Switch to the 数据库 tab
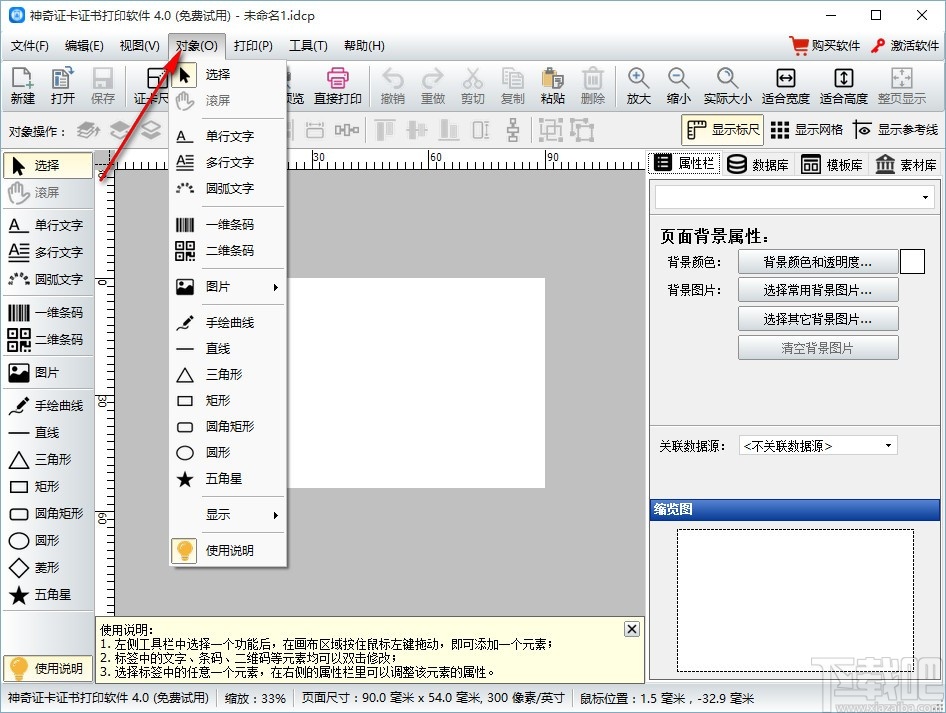Image resolution: width=946 pixels, height=713 pixels. (758, 165)
